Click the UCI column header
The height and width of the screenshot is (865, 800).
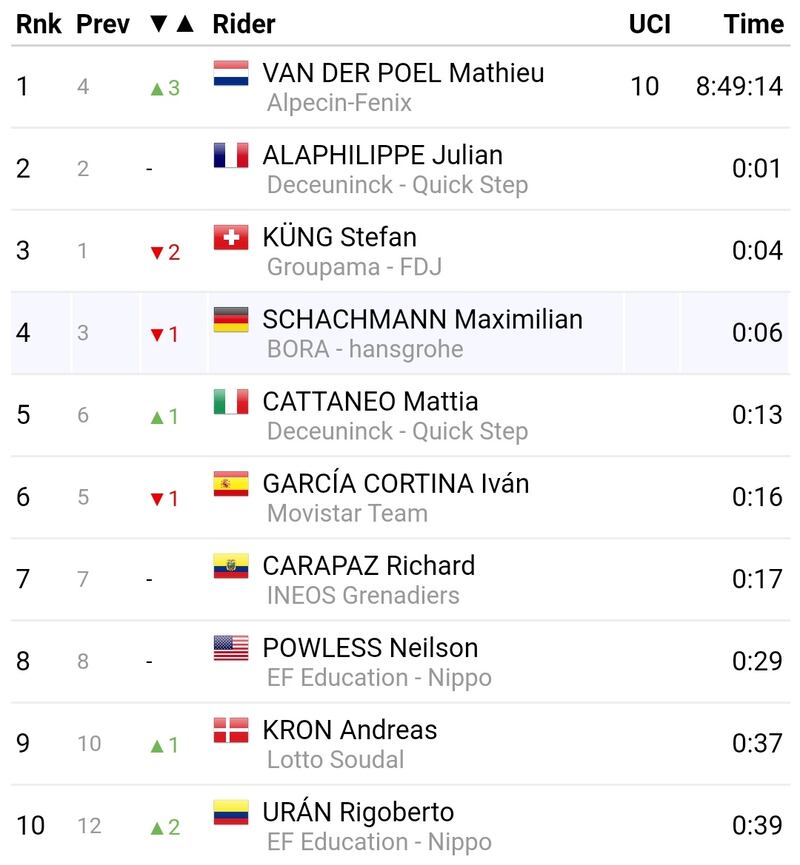coord(650,24)
